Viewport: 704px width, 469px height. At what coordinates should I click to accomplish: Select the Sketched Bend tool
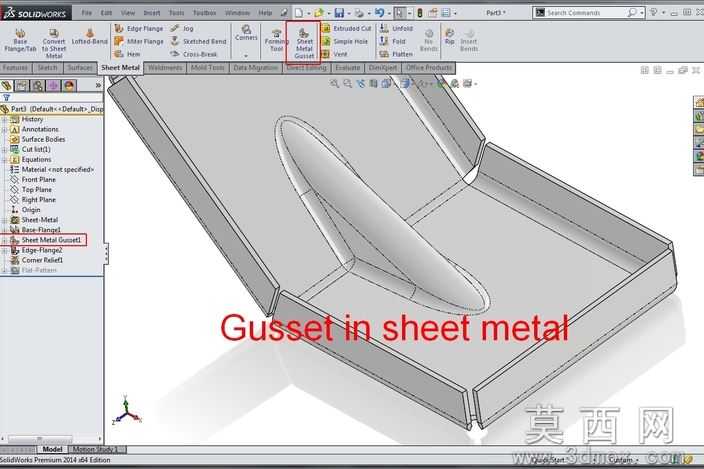point(198,41)
